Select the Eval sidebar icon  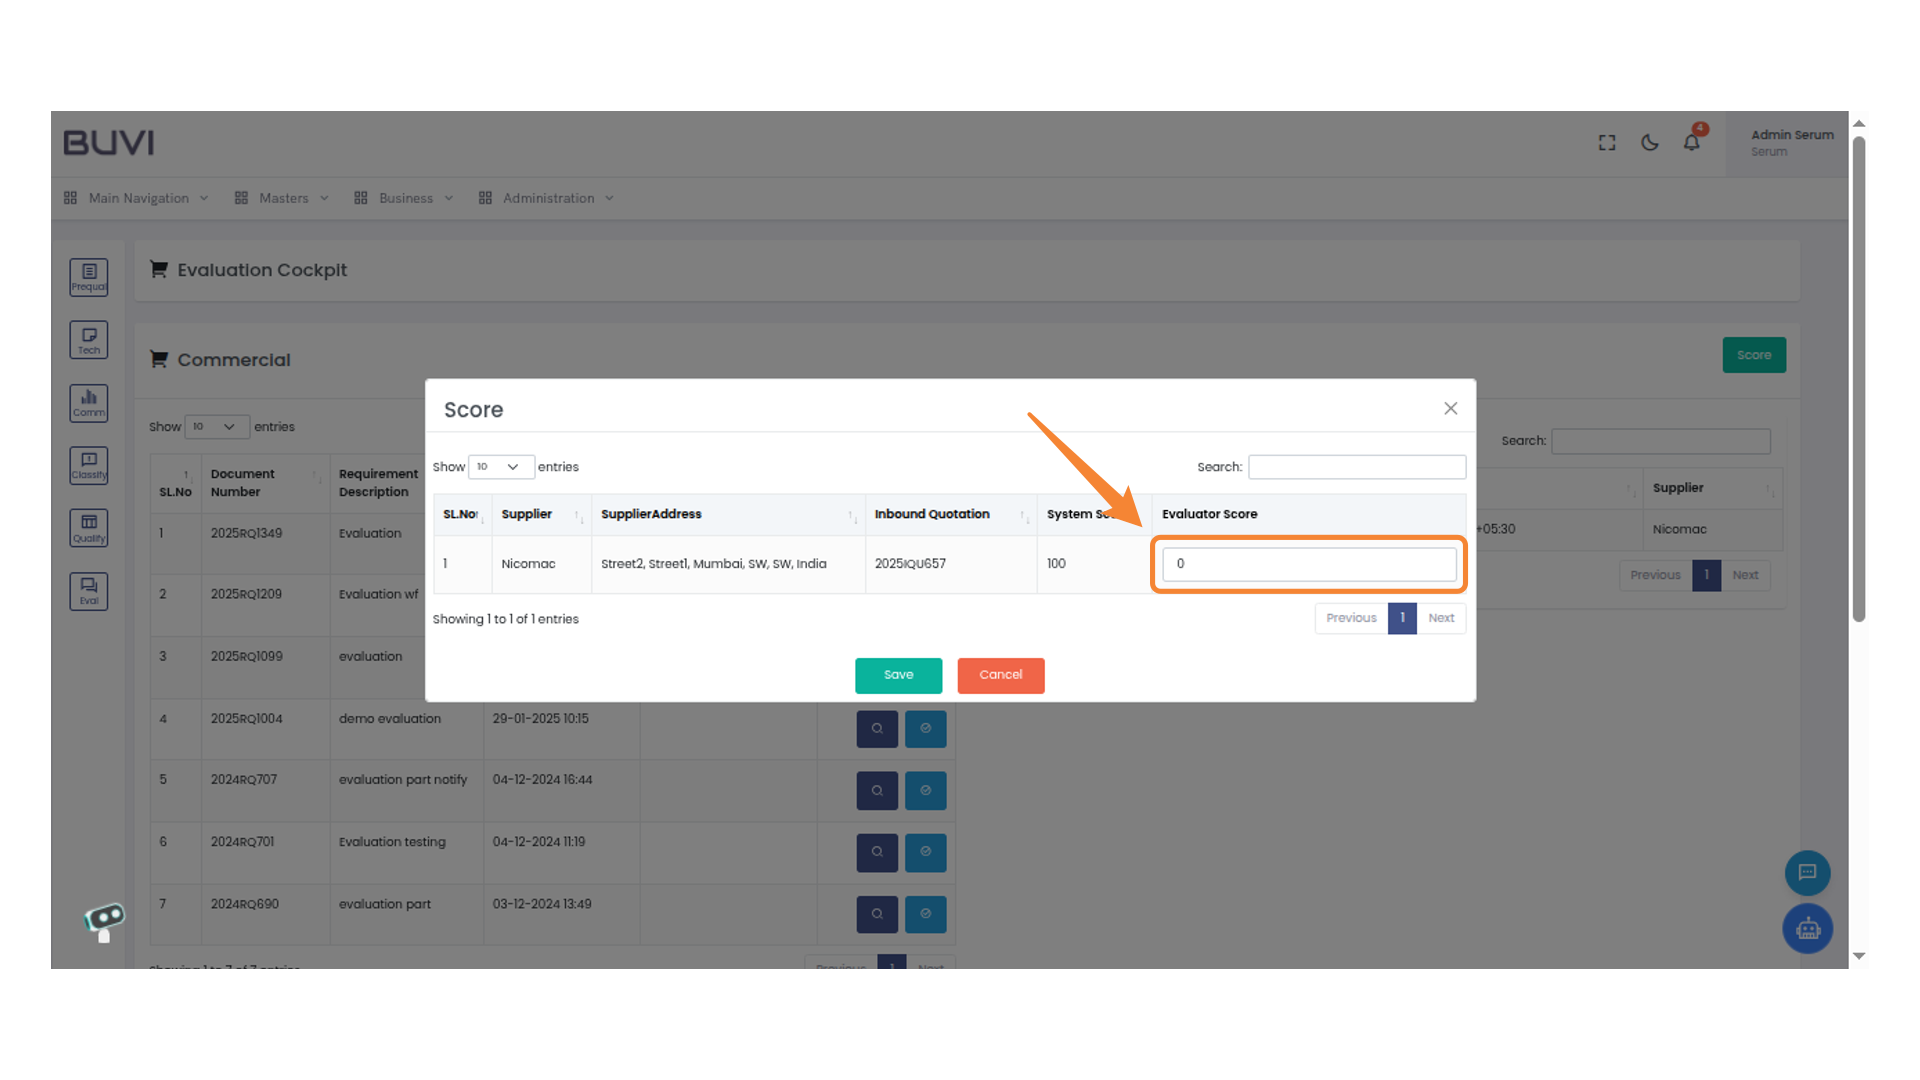88,590
